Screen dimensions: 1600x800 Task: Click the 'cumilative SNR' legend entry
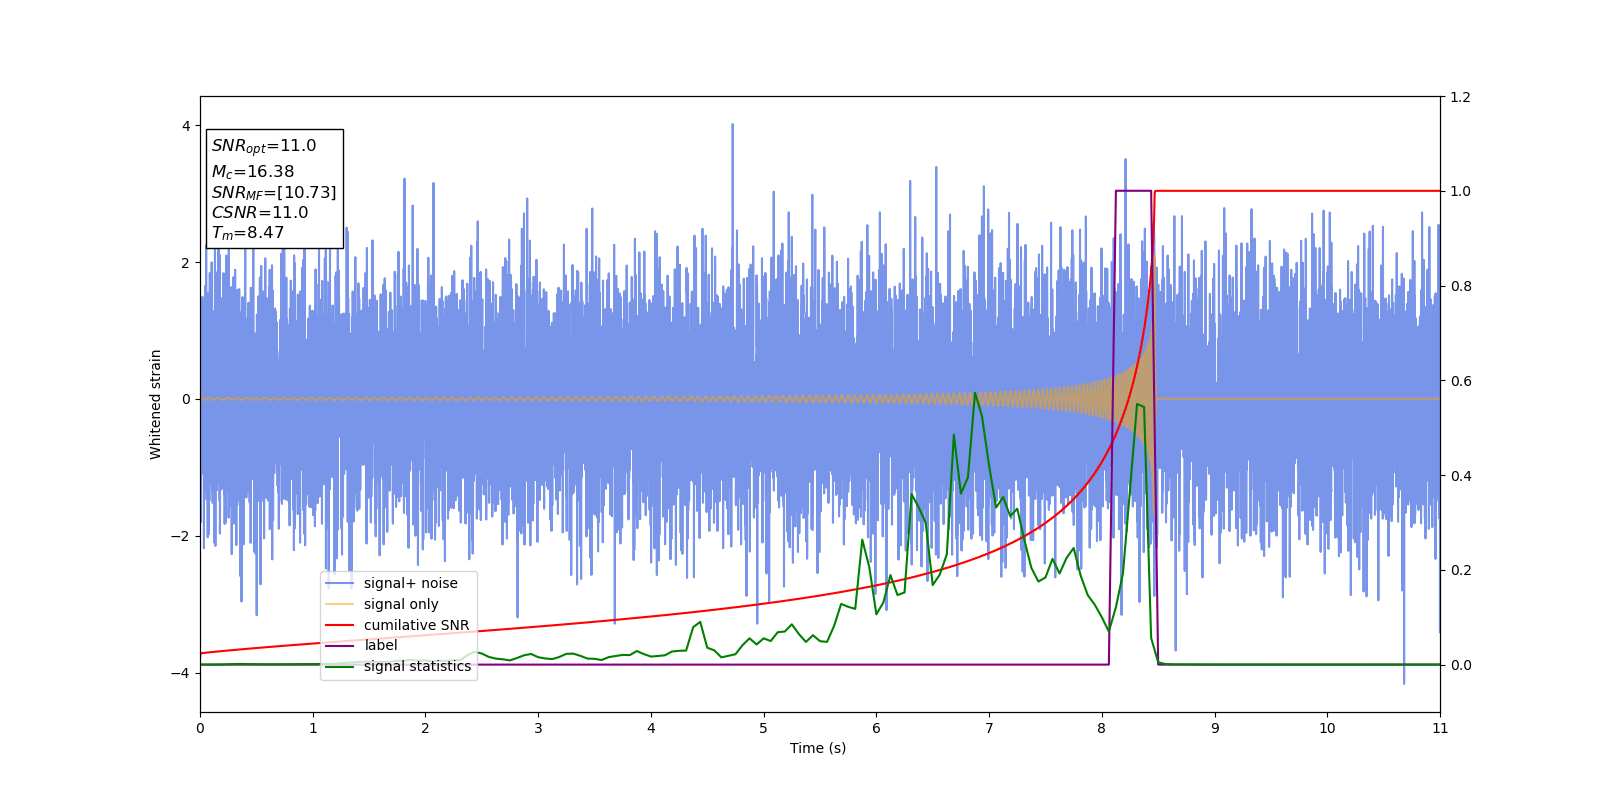[416, 625]
